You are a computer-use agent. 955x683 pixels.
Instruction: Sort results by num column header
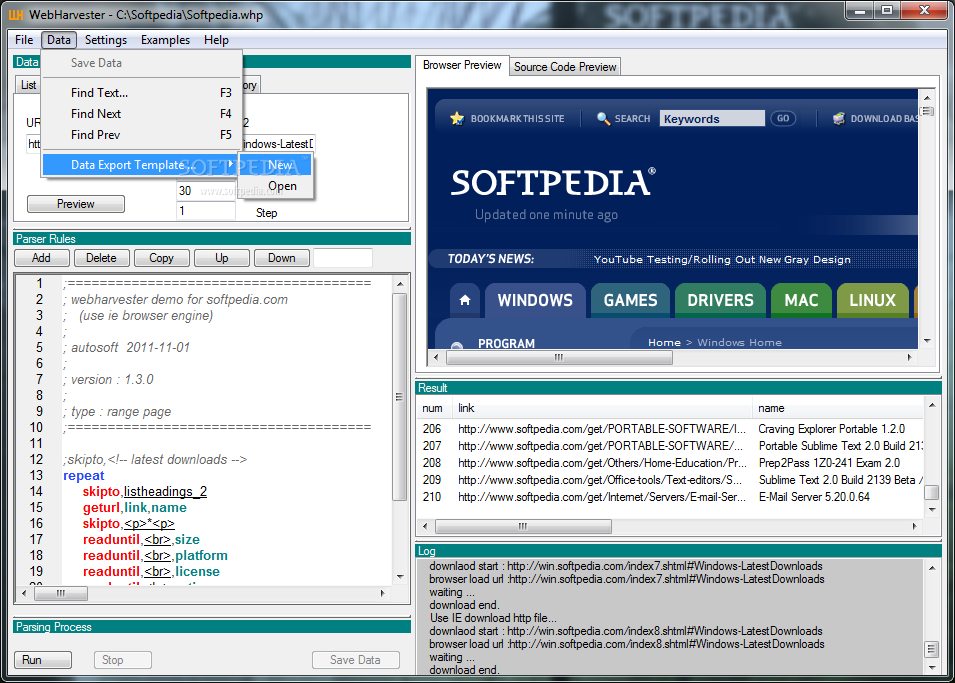pyautogui.click(x=434, y=408)
